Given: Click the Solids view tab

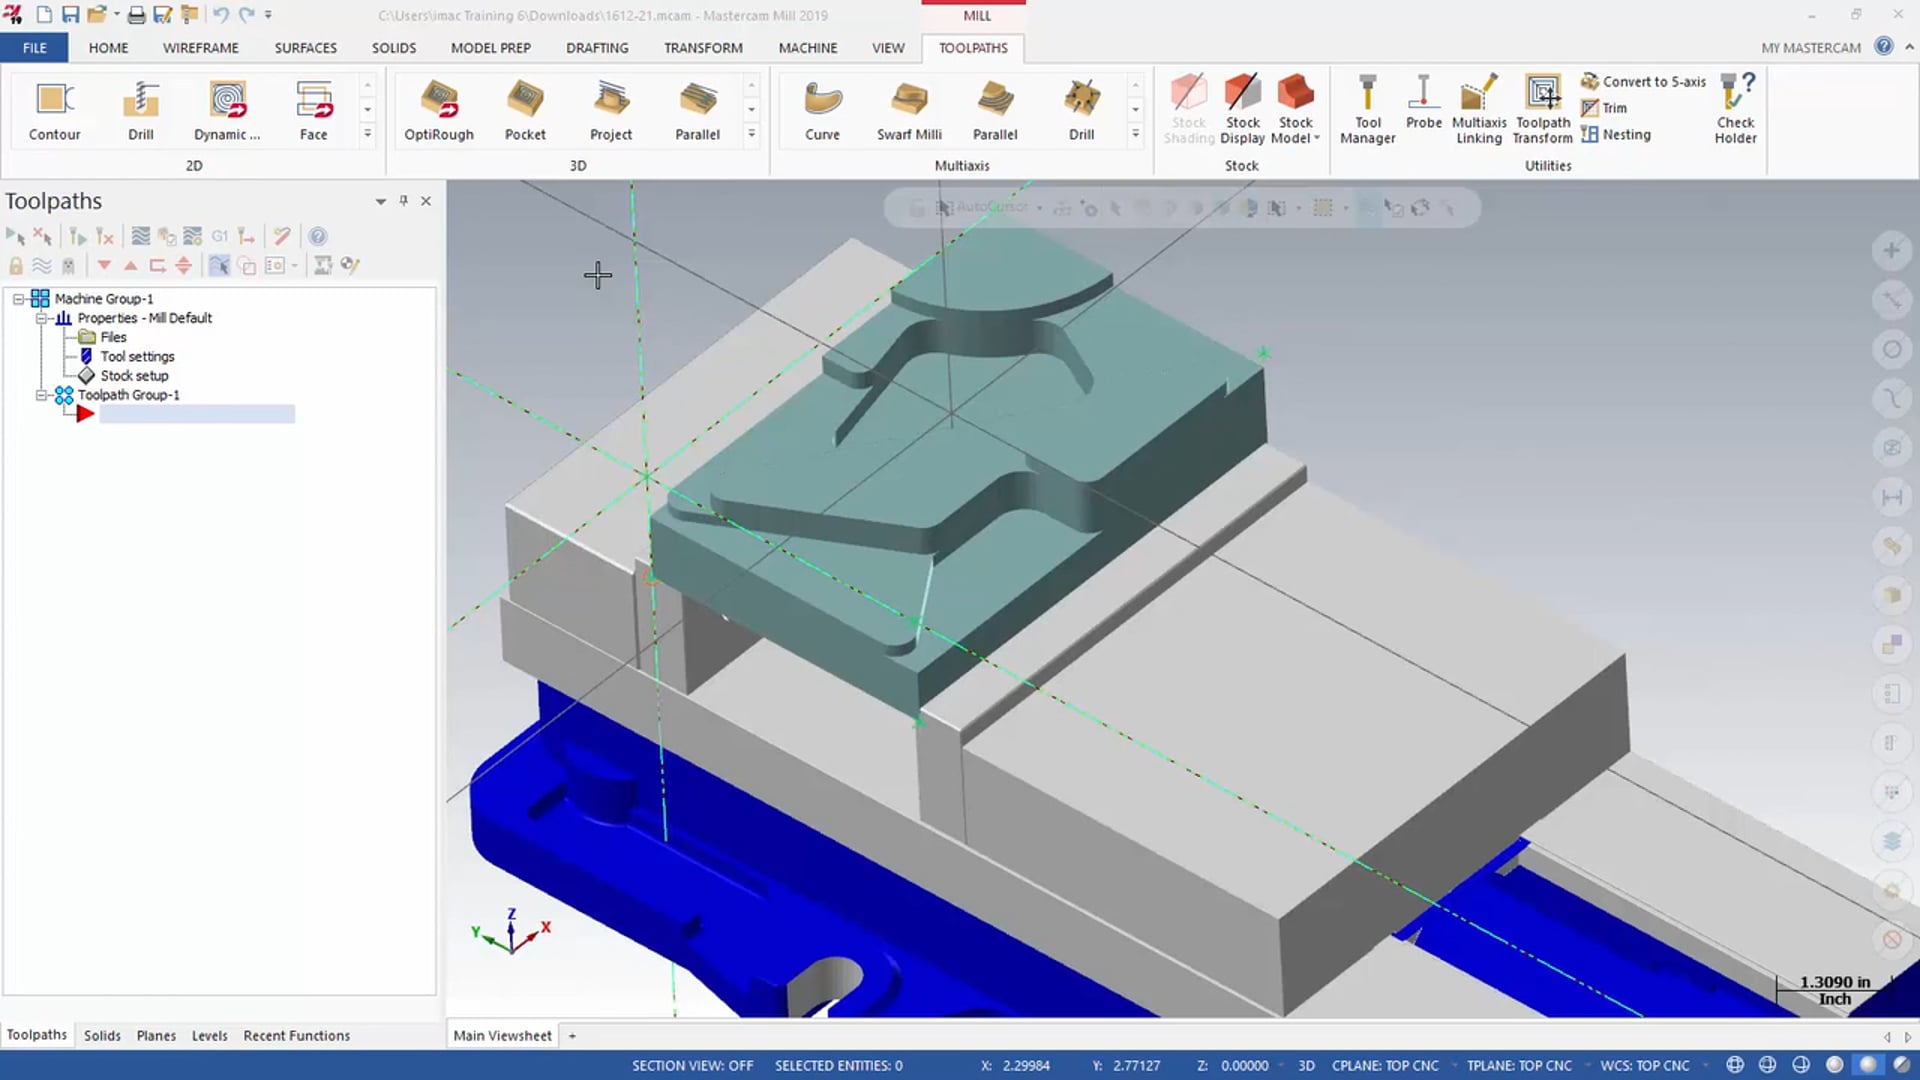Looking at the screenshot, I should (x=102, y=1035).
